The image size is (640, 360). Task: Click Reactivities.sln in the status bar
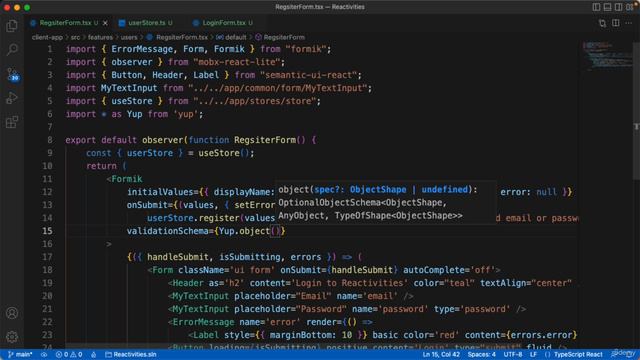(131, 354)
